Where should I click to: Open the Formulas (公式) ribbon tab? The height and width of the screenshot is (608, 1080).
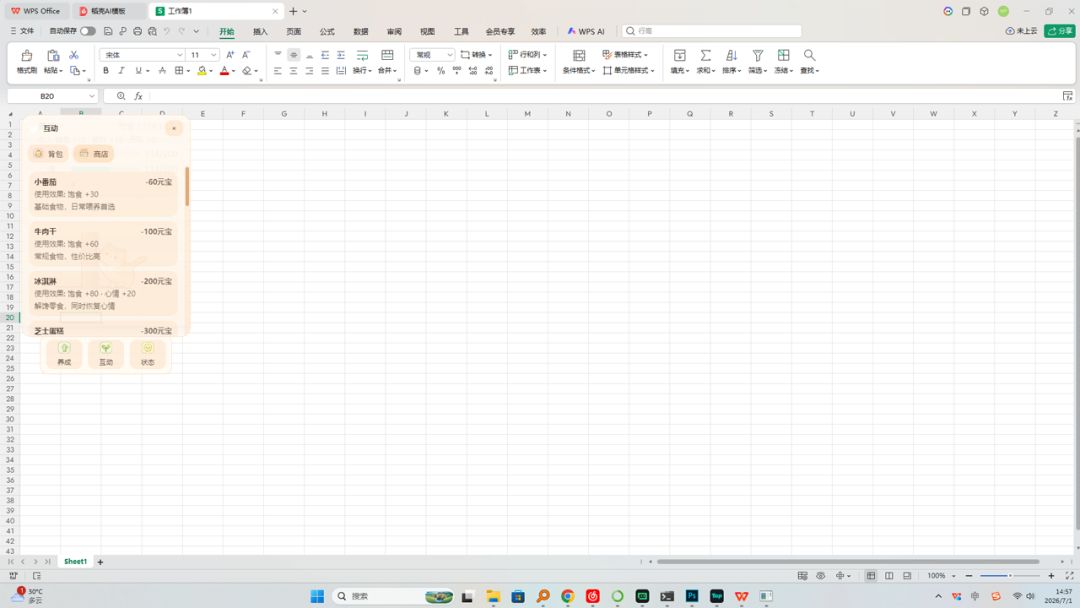pyautogui.click(x=327, y=32)
